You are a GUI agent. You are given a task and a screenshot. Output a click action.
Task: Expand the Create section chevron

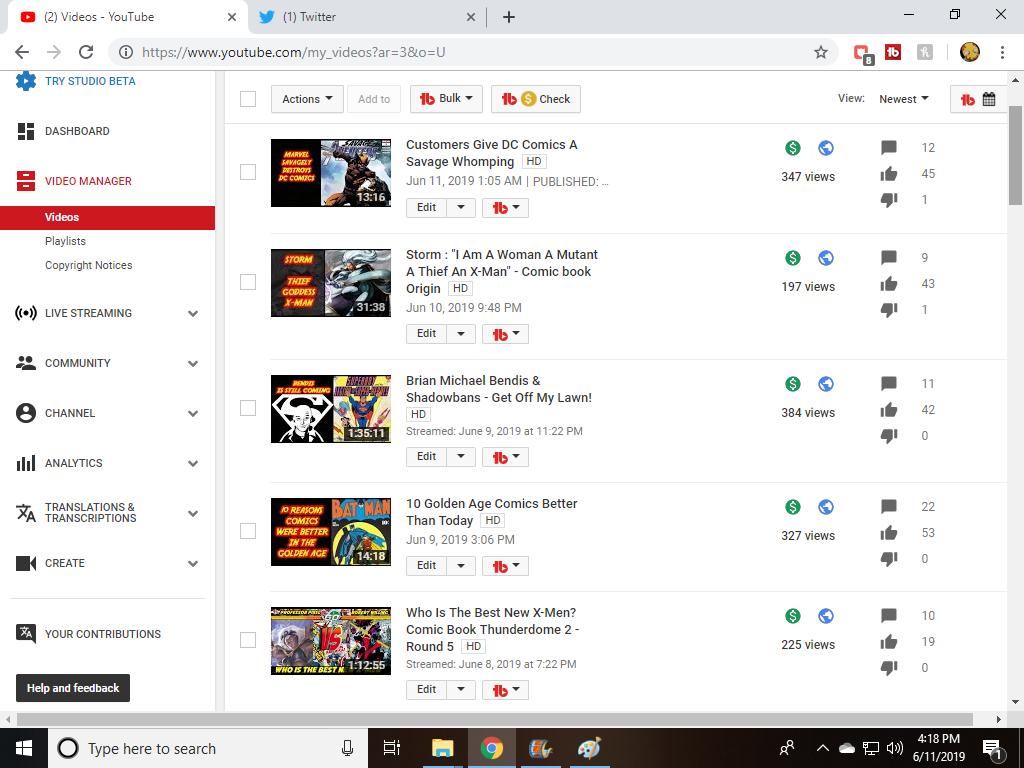click(x=193, y=564)
